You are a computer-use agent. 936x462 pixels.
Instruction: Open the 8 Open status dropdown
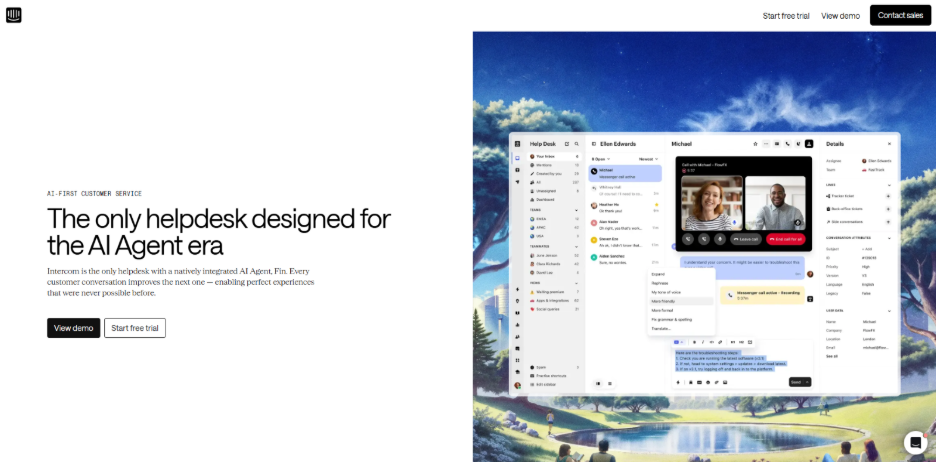pyautogui.click(x=601, y=159)
